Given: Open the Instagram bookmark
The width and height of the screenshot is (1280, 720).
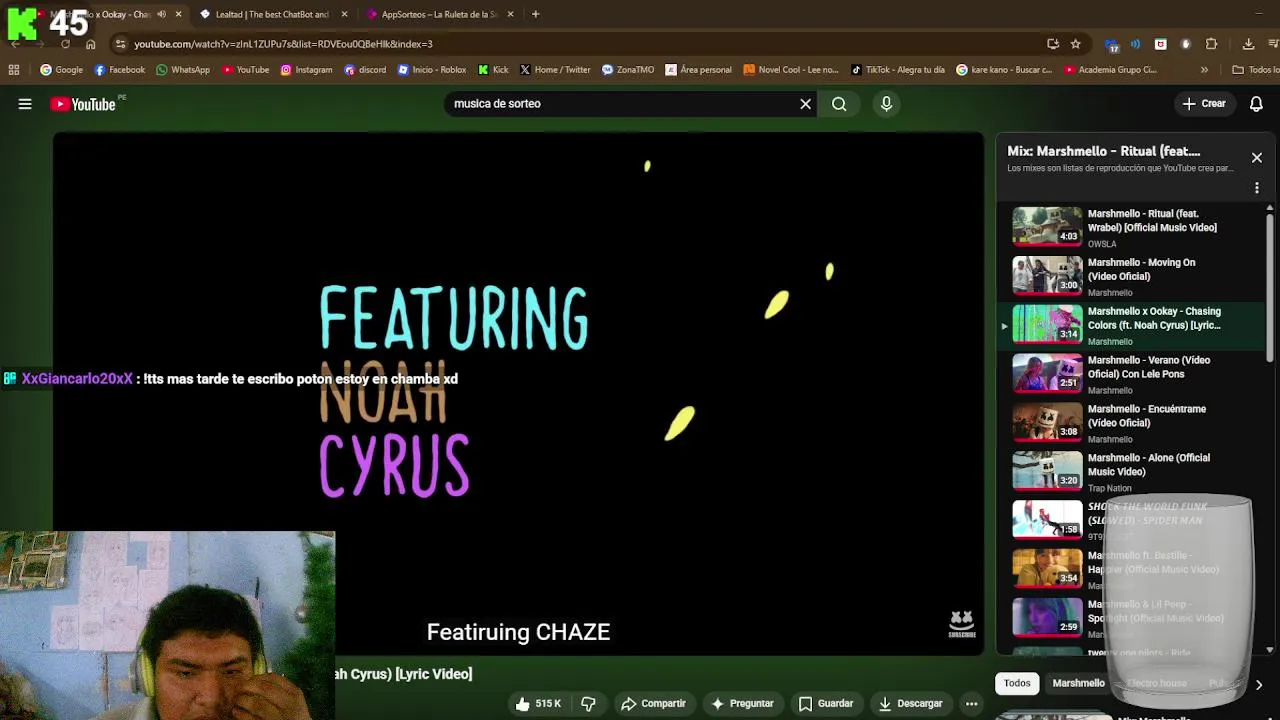Looking at the screenshot, I should pos(306,70).
